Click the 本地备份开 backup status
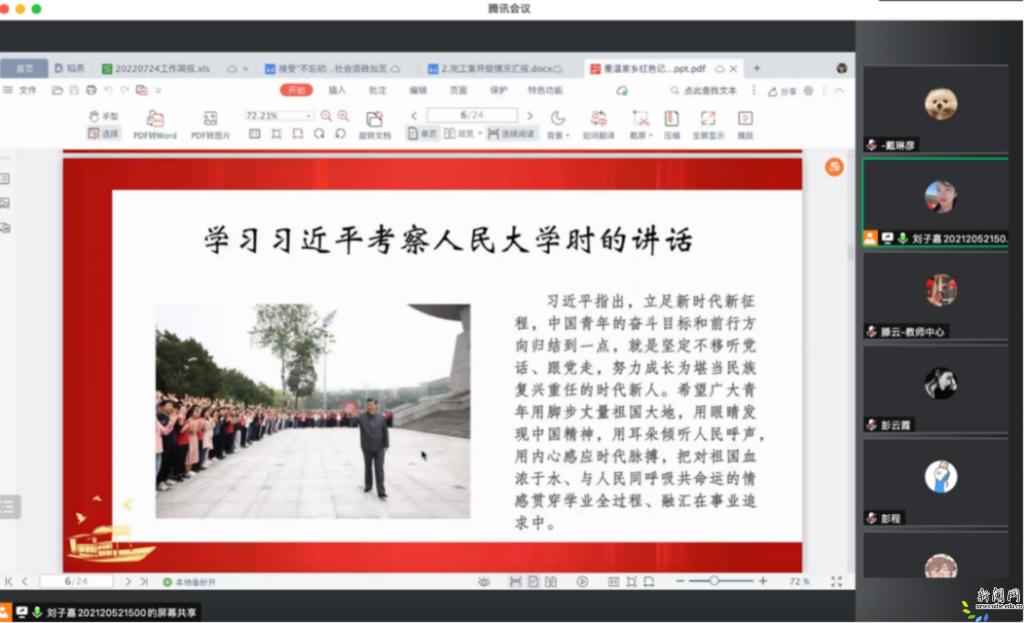Screen dimensions: 1024x623 [189, 581]
